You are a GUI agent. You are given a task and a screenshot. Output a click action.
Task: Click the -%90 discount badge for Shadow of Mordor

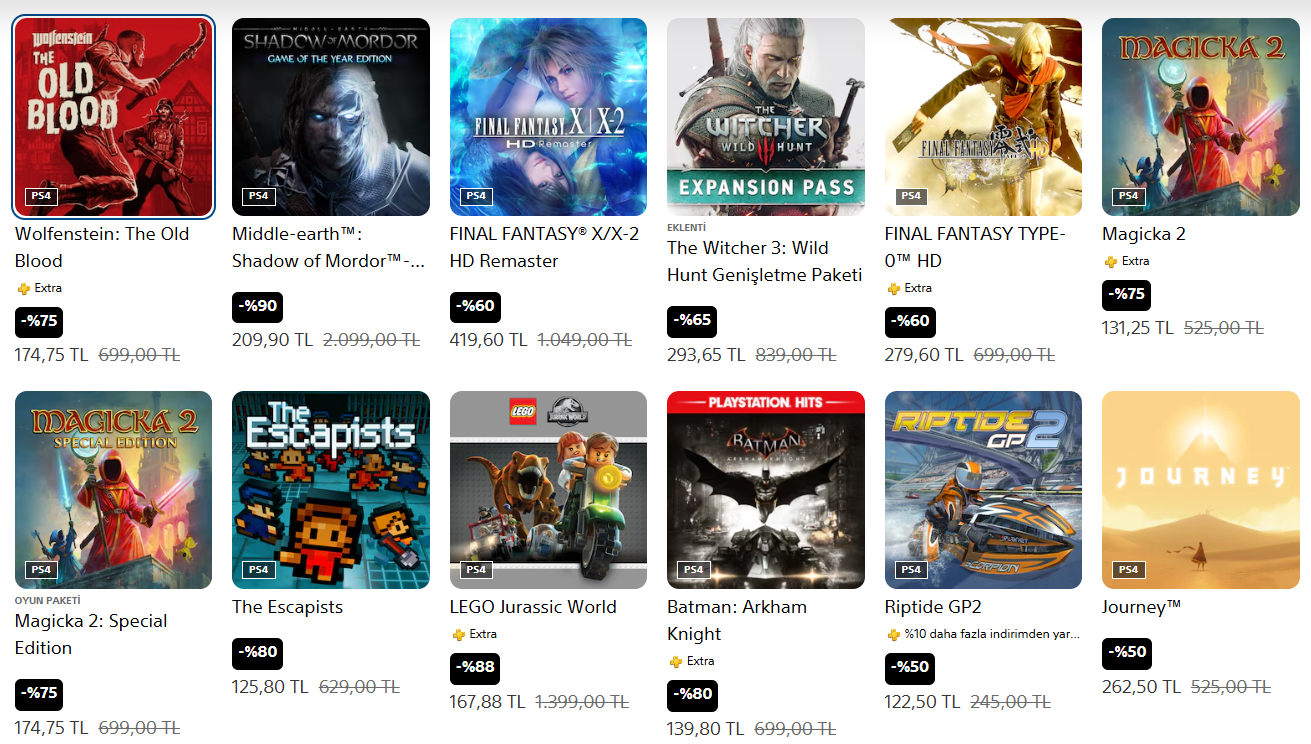257,307
